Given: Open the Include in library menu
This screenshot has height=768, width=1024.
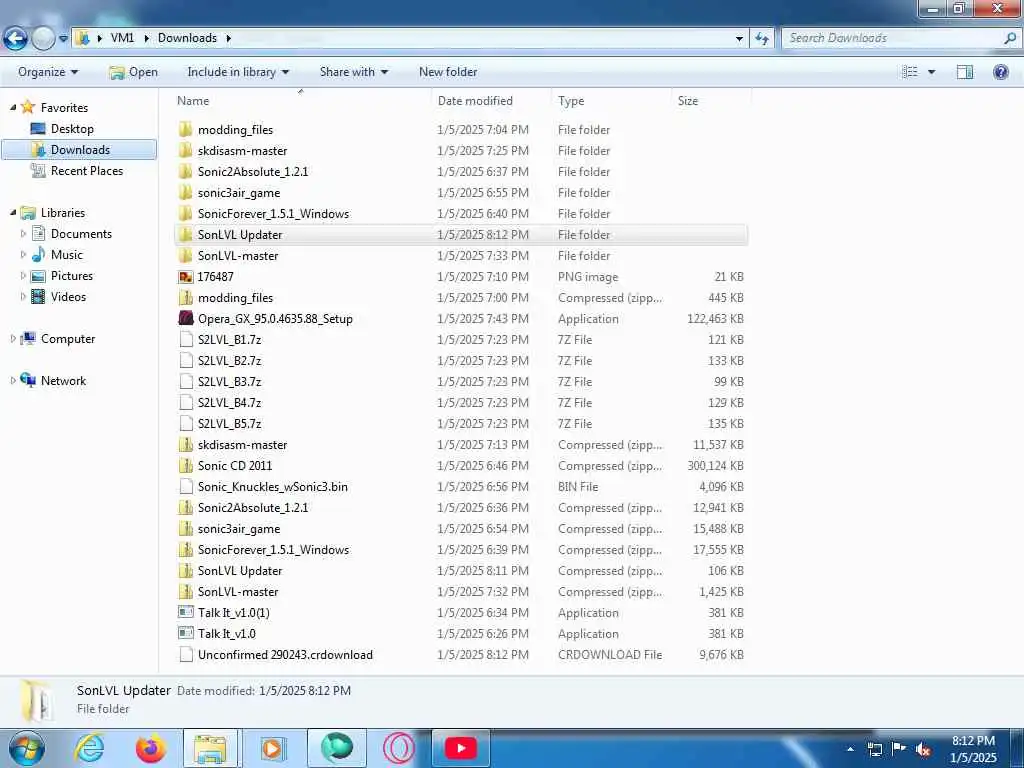Looking at the screenshot, I should [238, 72].
